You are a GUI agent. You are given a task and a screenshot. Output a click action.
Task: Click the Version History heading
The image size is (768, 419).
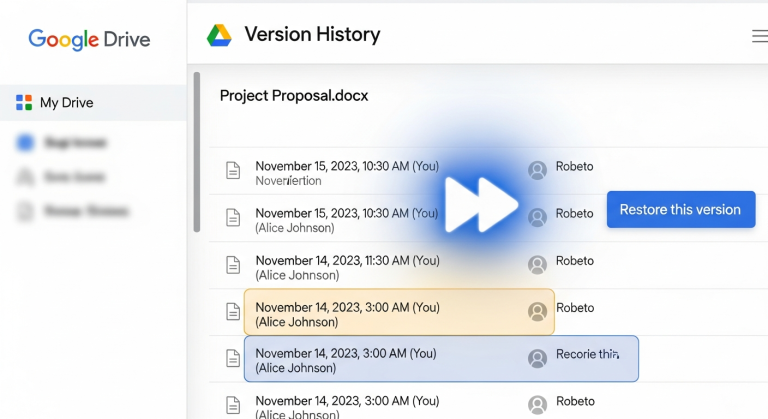pos(312,35)
